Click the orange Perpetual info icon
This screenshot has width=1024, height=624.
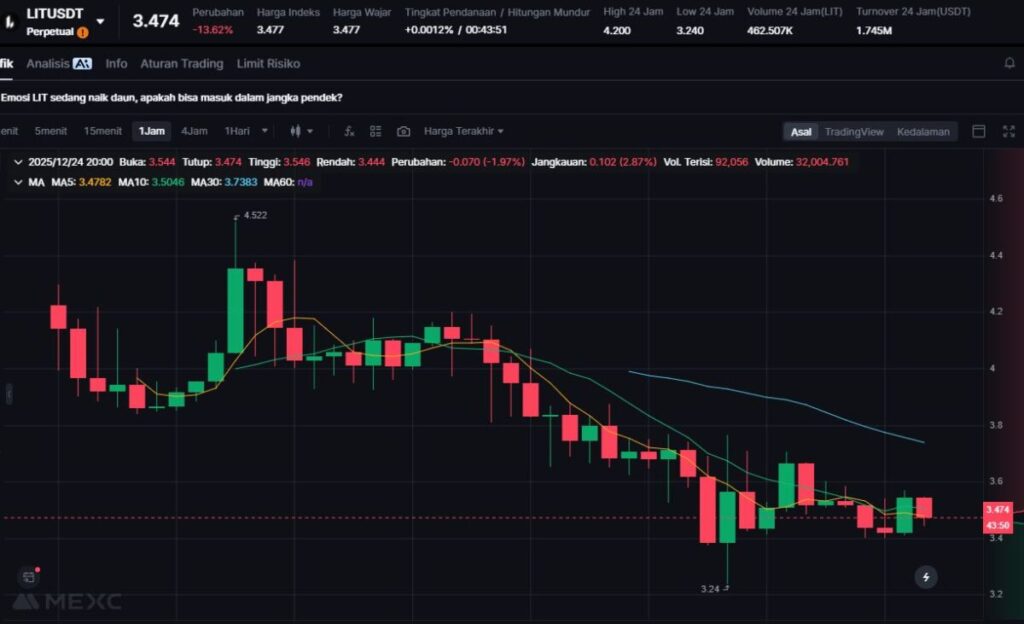83,32
